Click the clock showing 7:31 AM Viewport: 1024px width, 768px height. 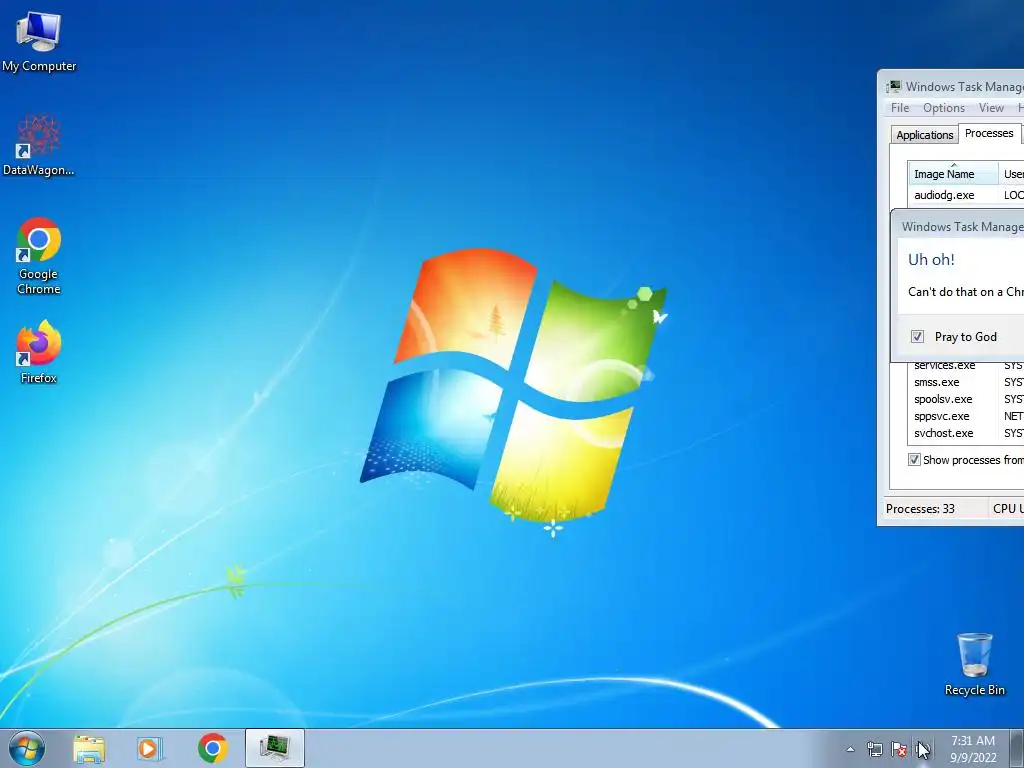click(x=973, y=748)
